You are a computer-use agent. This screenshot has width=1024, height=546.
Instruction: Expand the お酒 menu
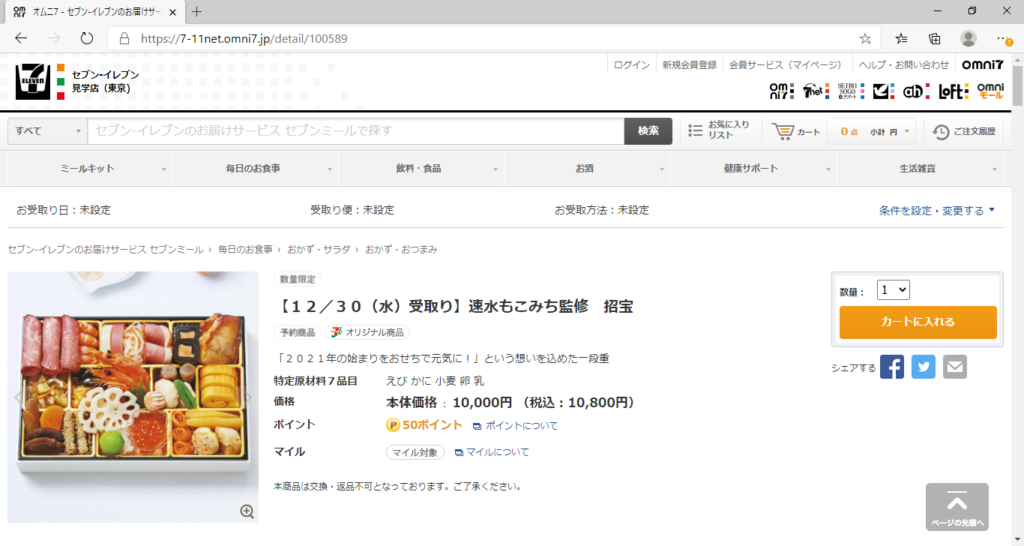587,169
